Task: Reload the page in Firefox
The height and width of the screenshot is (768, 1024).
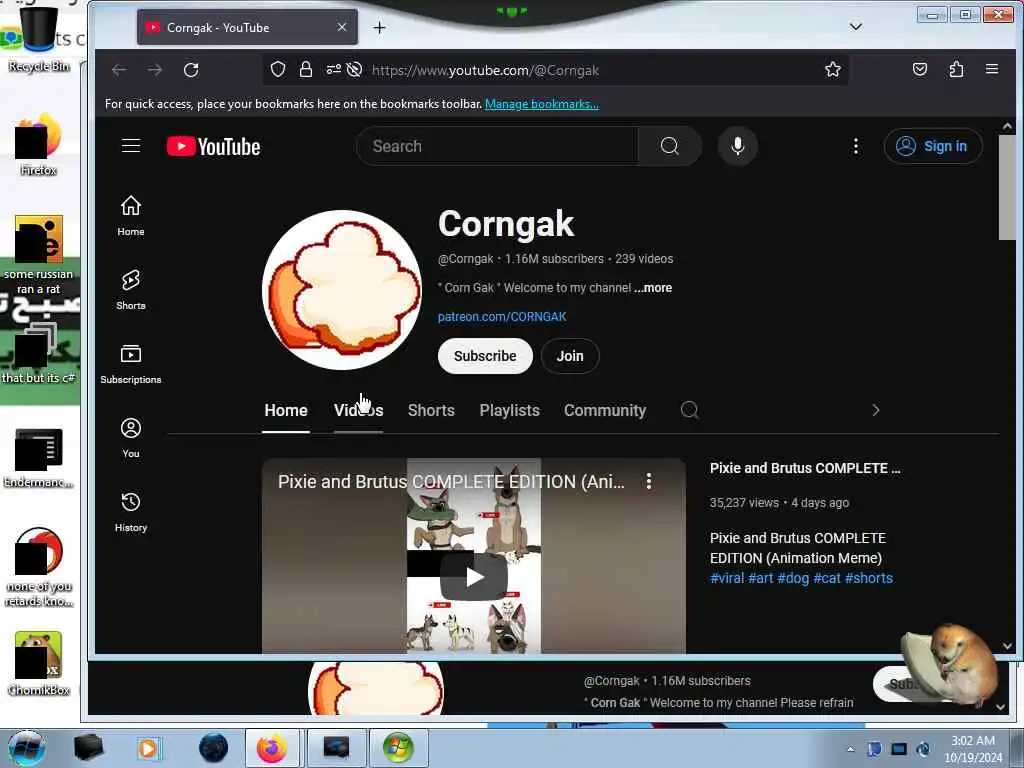Action: click(191, 70)
